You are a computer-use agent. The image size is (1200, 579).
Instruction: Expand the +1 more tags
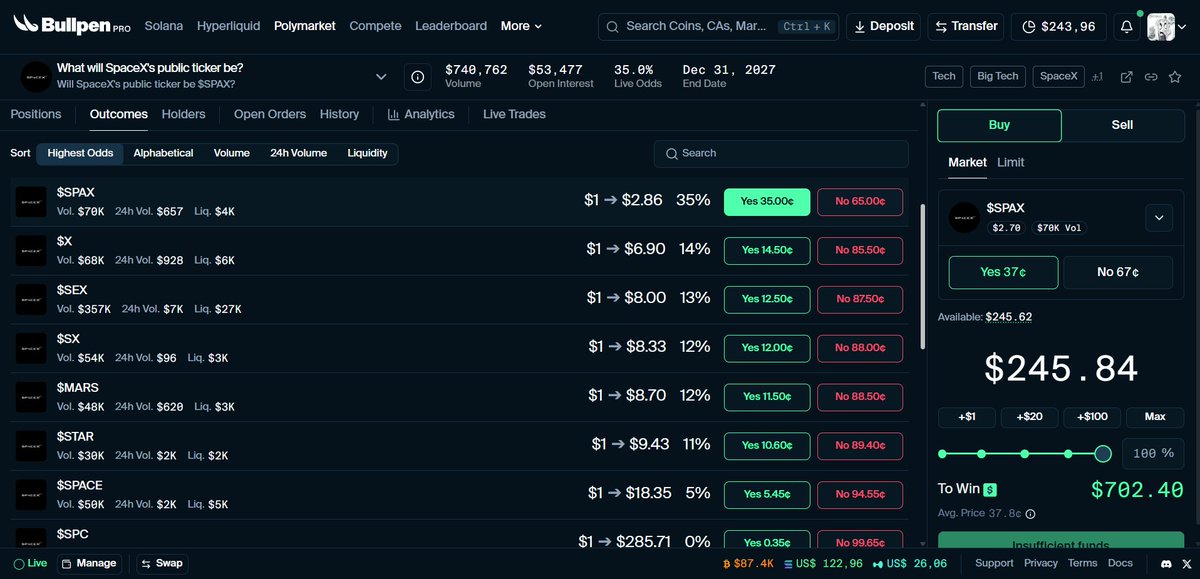click(x=1098, y=76)
